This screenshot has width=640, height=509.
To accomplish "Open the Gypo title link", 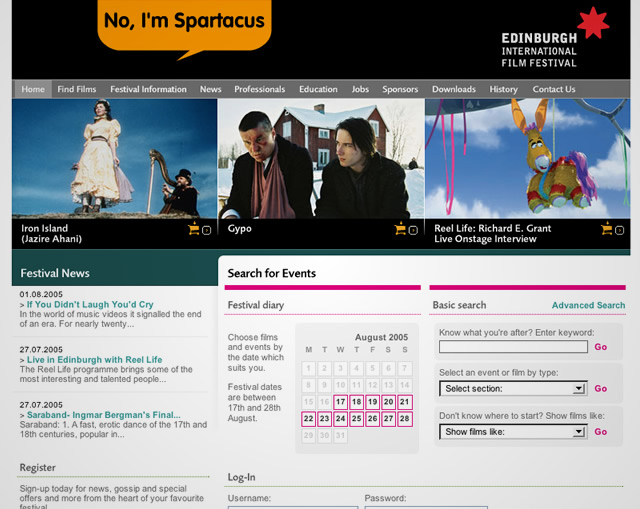I will pos(240,229).
